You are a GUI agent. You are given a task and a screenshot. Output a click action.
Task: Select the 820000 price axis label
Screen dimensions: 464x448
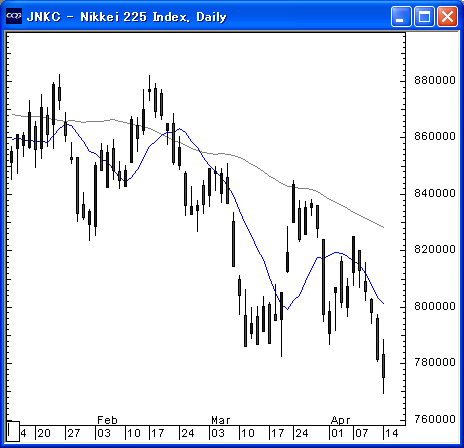(x=435, y=249)
